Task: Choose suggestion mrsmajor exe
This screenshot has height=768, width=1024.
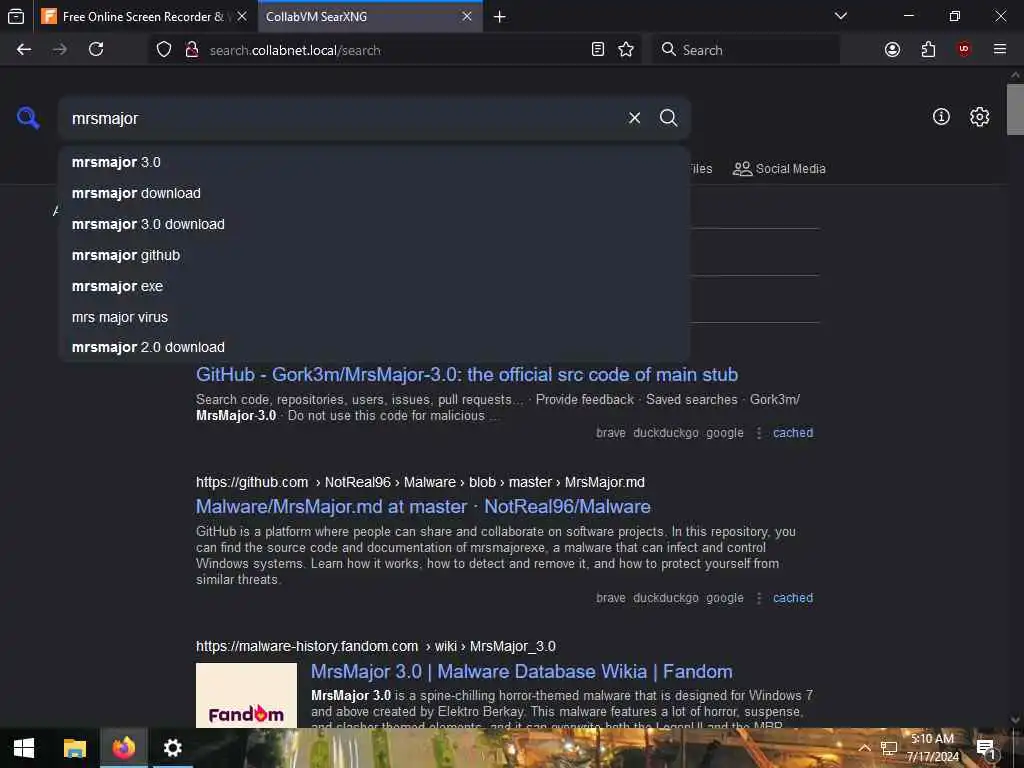Action: click(374, 286)
